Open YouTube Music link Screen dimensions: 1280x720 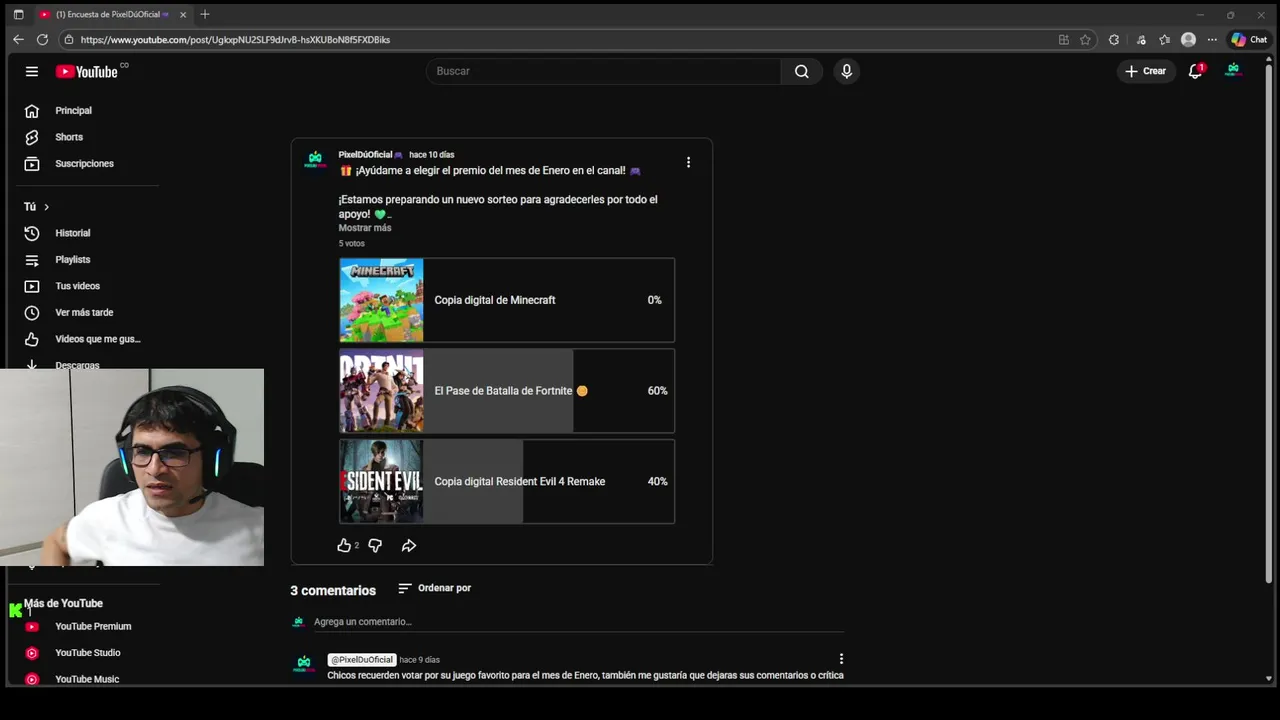(88, 679)
